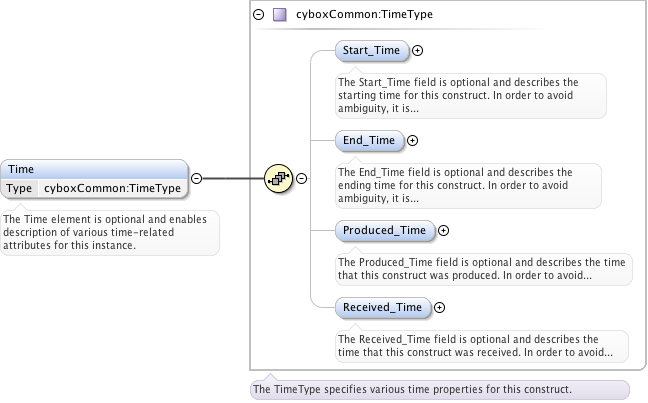Viewport: 648px width, 403px height.
Task: Expand the Start_Time element
Action: click(418, 50)
